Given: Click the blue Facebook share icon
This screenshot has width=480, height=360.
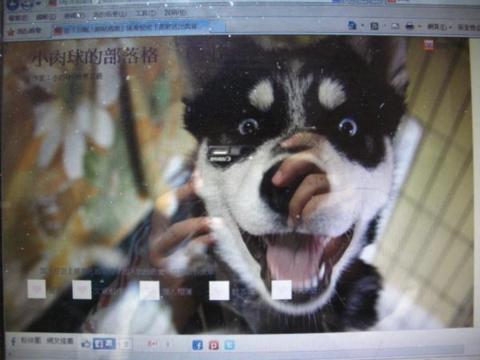Looking at the screenshot, I should point(197,345).
